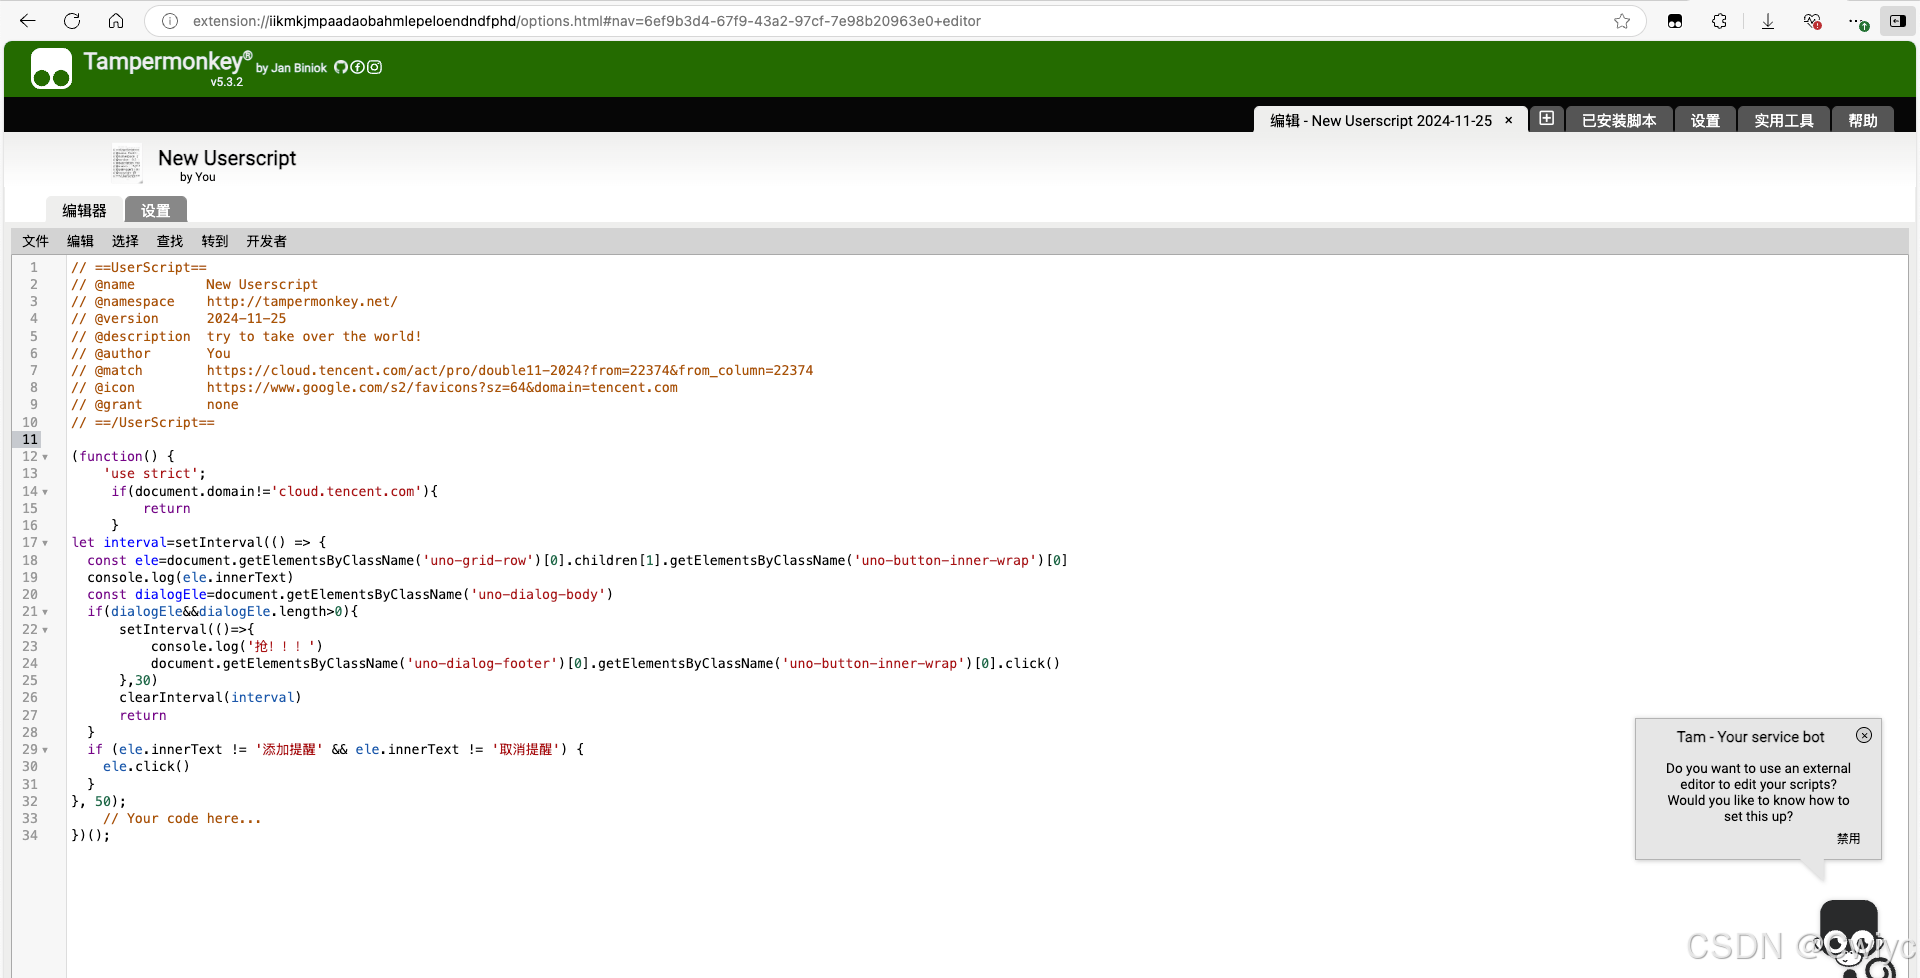Click the ele.click() code line
Image resolution: width=1920 pixels, height=978 pixels.
coord(146,766)
